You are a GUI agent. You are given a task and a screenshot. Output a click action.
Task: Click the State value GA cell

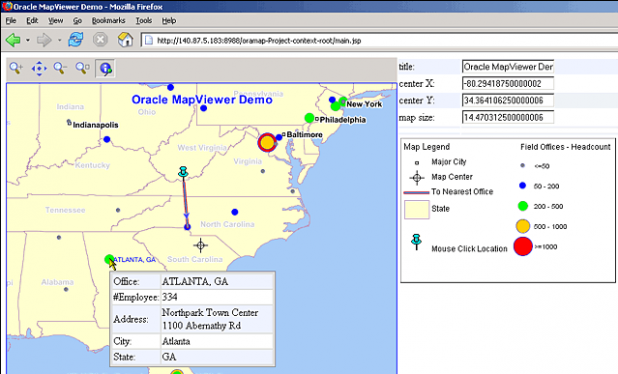(217, 357)
